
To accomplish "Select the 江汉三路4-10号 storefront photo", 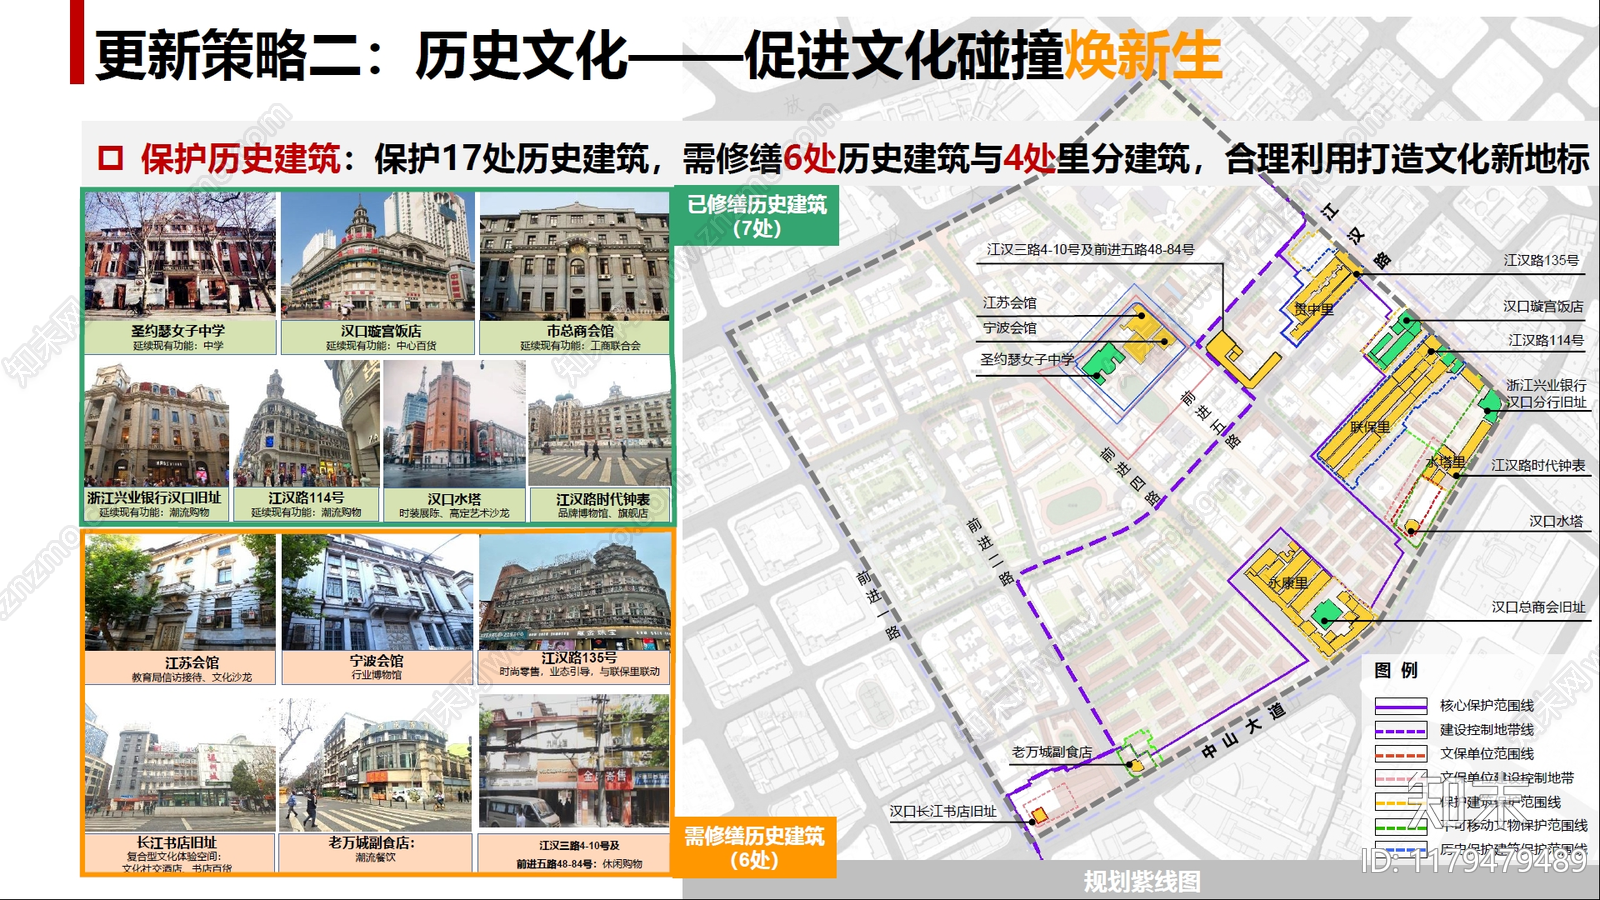I will coord(574,762).
